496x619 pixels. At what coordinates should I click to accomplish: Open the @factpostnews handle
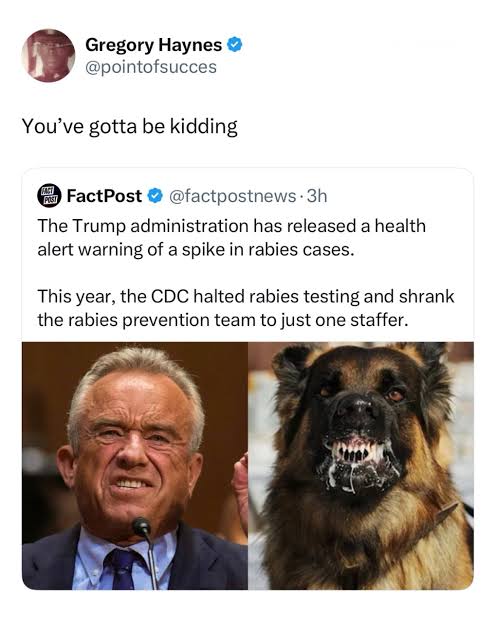tap(232, 196)
